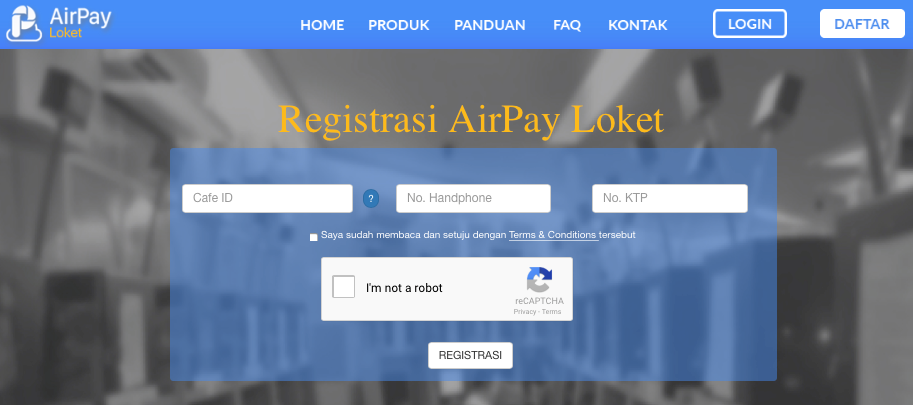Check the I'm not a robot box
This screenshot has width=913, height=405.
click(x=344, y=287)
